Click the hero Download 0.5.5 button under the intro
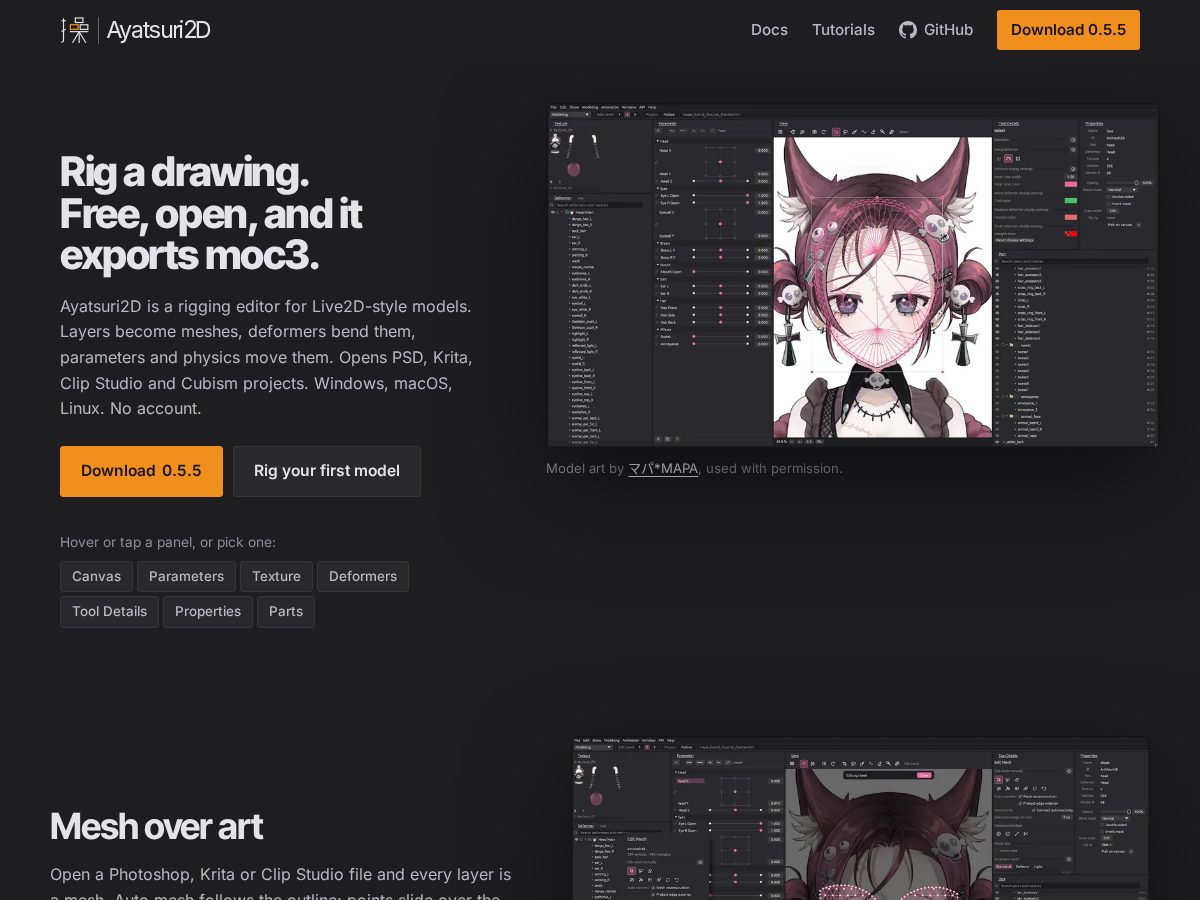The width and height of the screenshot is (1200, 900). click(141, 471)
